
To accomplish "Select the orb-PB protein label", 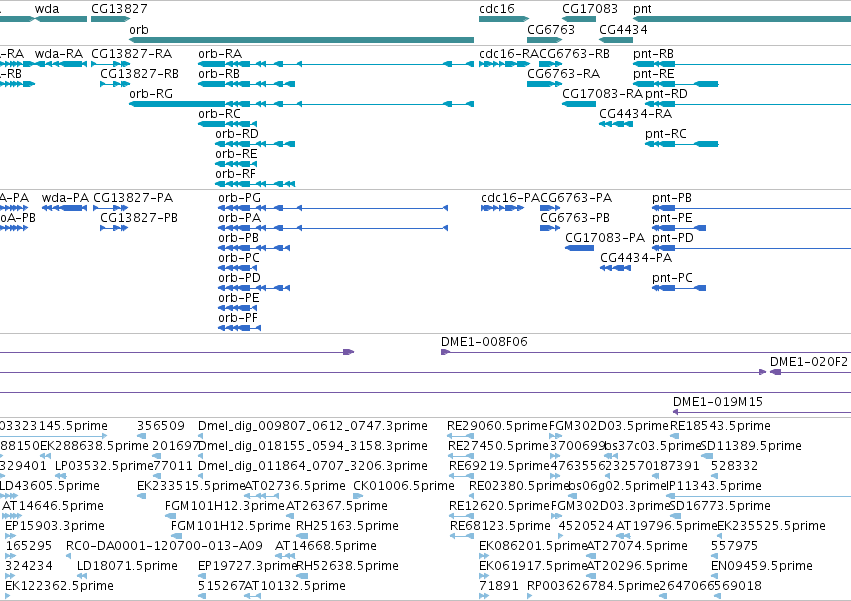I will [x=238, y=238].
